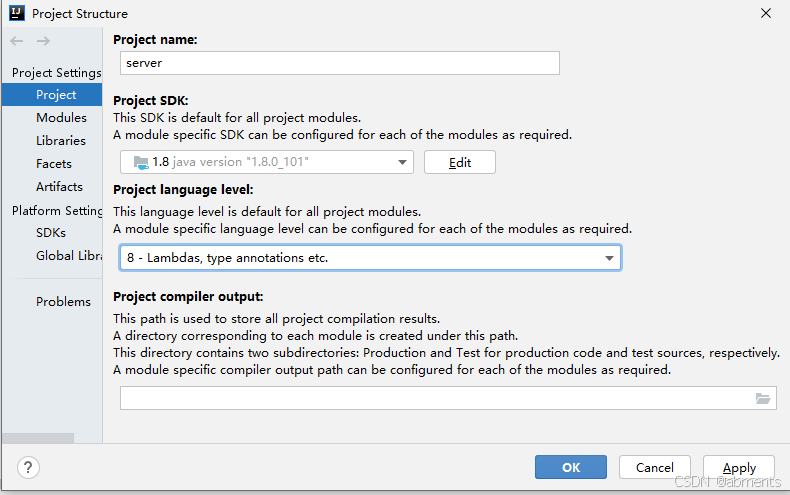Click the IntelliJ logo in the title bar
Screen dimensions: 790x495
click(17, 14)
